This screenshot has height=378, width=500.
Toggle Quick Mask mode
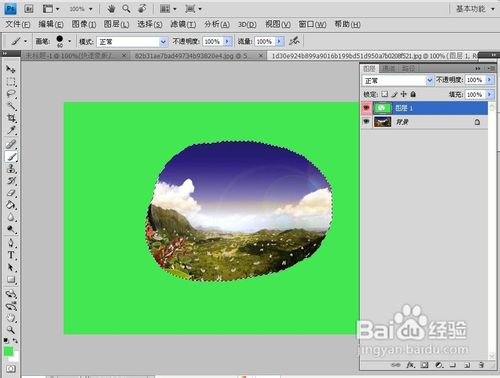tap(11, 369)
